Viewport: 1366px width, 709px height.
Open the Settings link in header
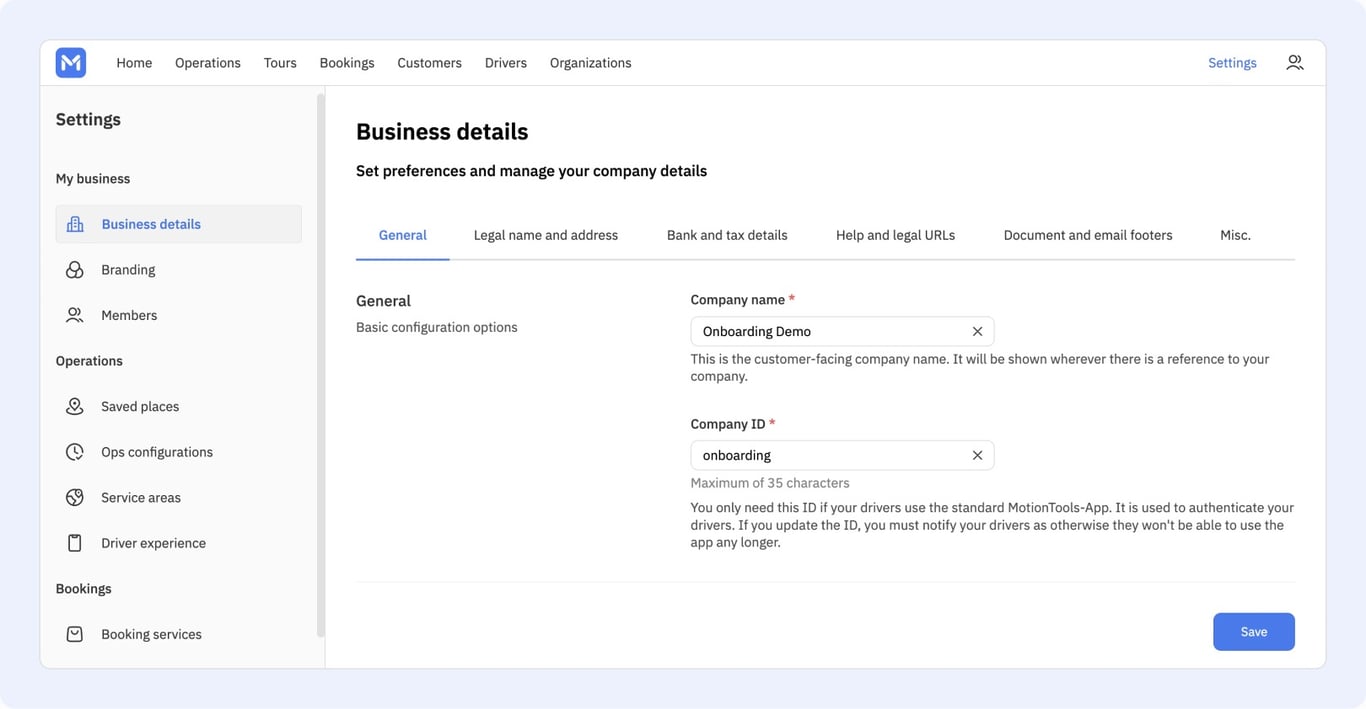tap(1232, 63)
